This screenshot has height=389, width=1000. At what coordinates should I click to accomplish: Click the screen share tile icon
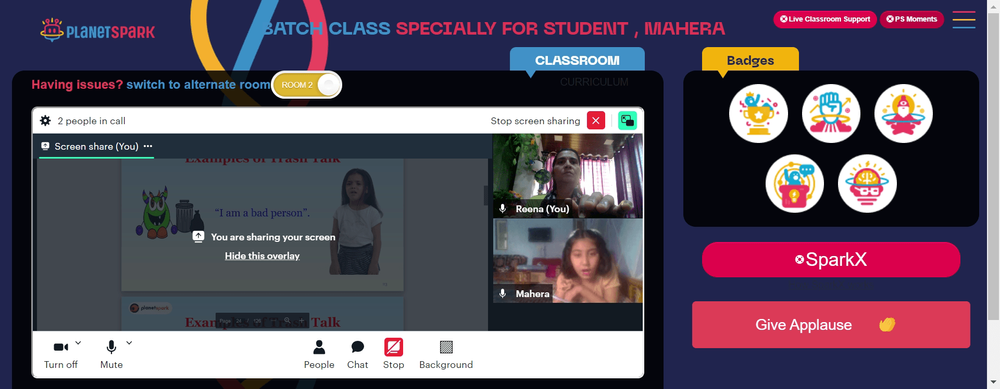coord(45,146)
